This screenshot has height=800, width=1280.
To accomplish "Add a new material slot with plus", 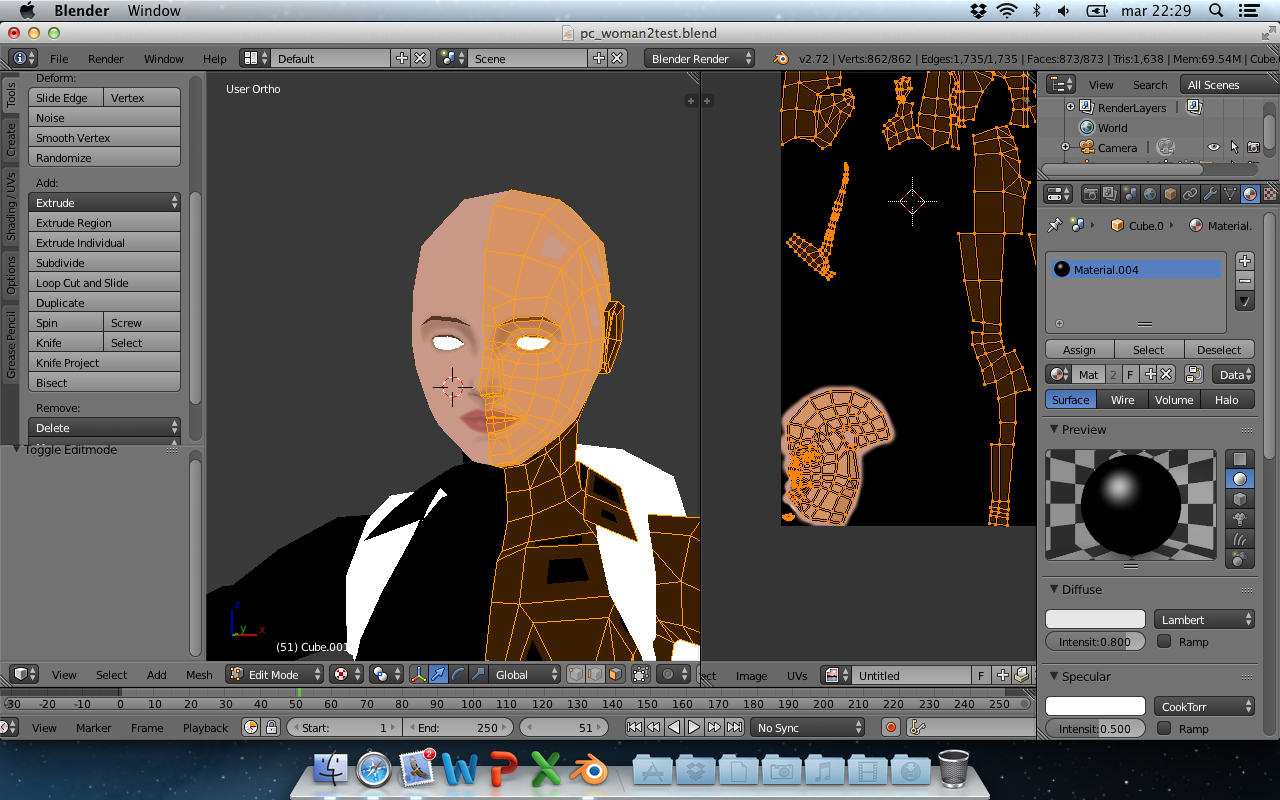I will click(x=1244, y=261).
